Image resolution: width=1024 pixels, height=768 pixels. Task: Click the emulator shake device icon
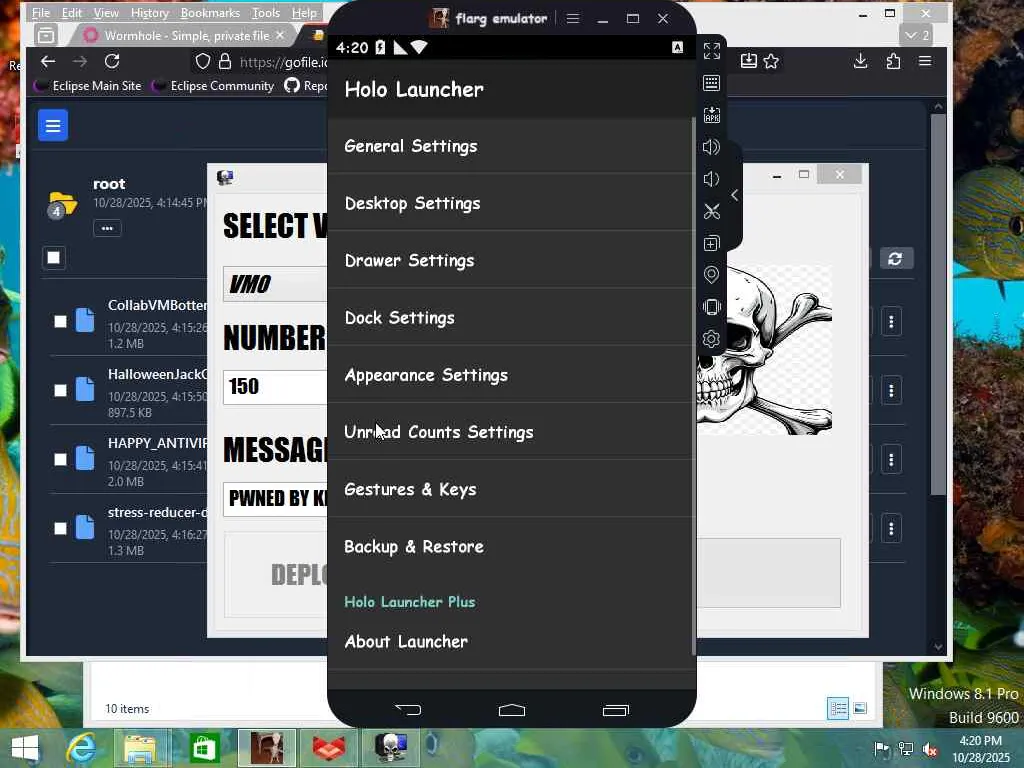pyautogui.click(x=711, y=307)
